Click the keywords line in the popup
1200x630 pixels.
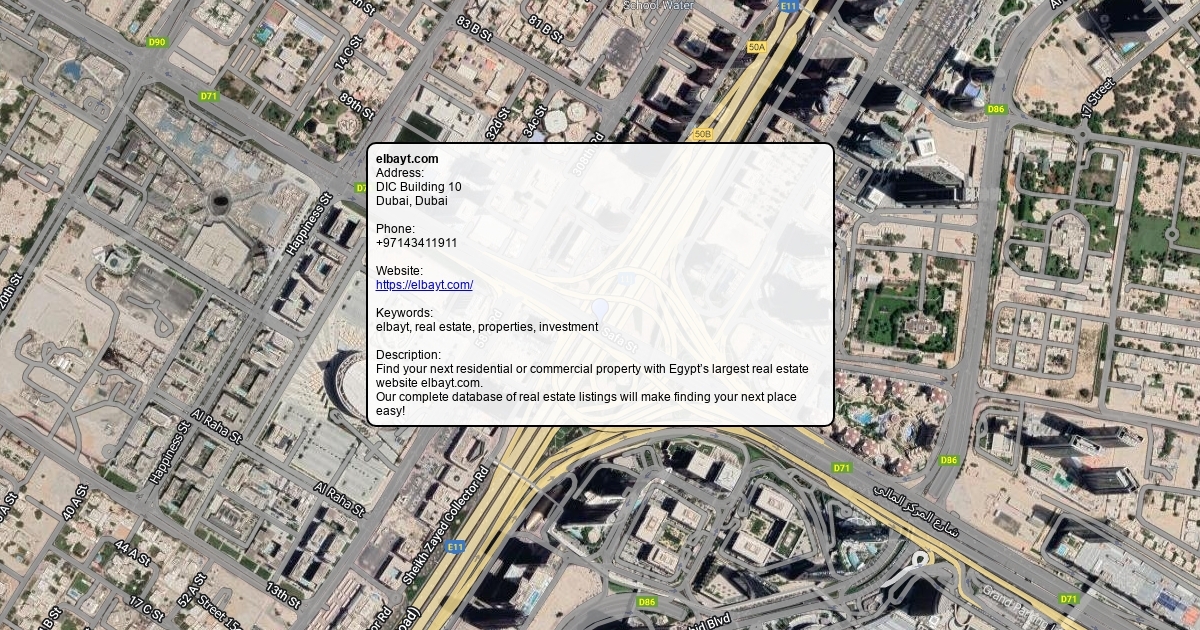[486, 327]
